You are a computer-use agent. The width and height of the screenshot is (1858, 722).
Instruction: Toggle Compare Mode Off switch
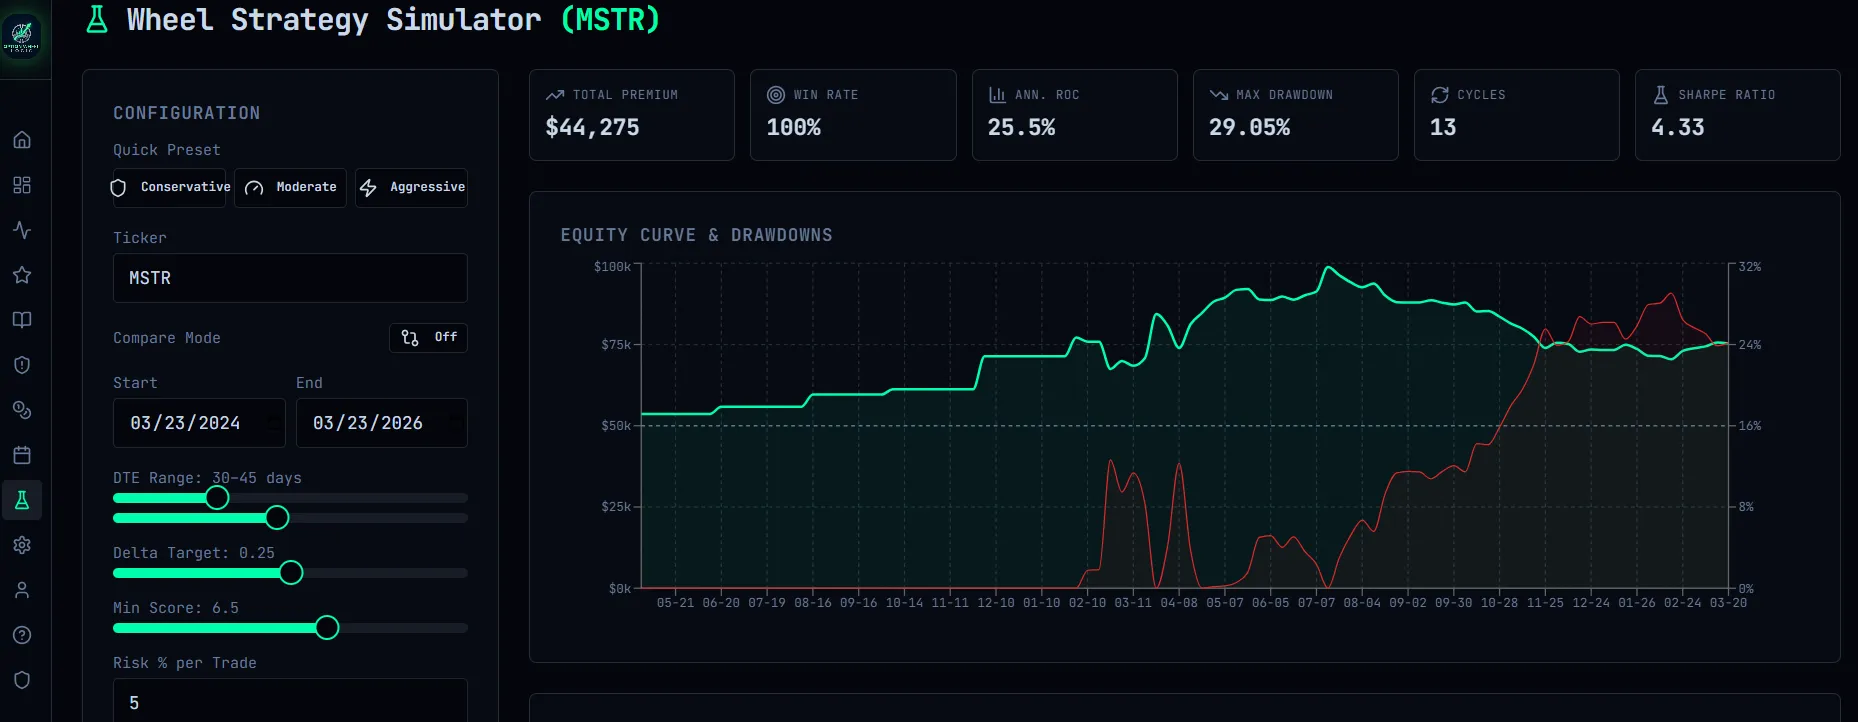(428, 338)
